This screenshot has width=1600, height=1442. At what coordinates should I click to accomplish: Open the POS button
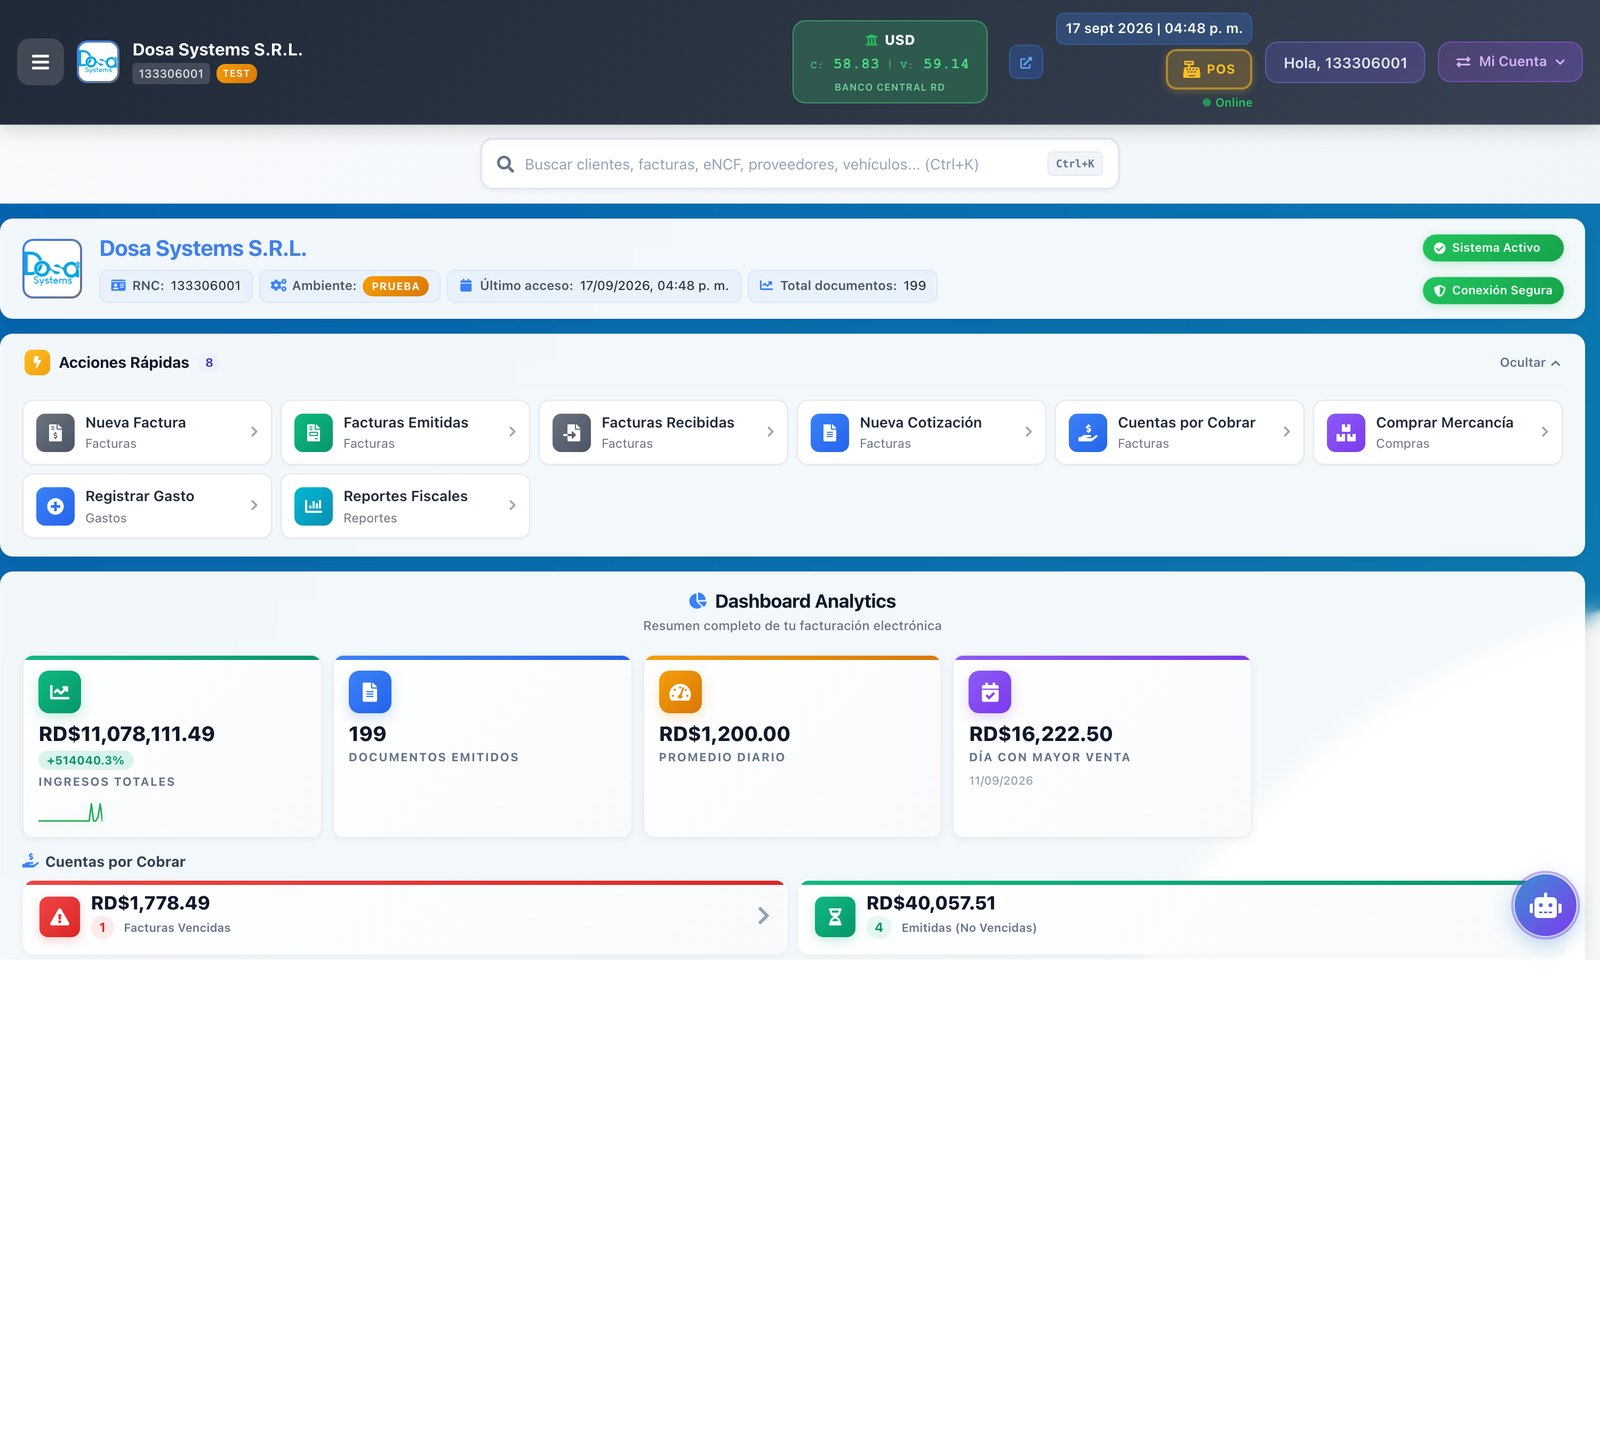coord(1209,69)
